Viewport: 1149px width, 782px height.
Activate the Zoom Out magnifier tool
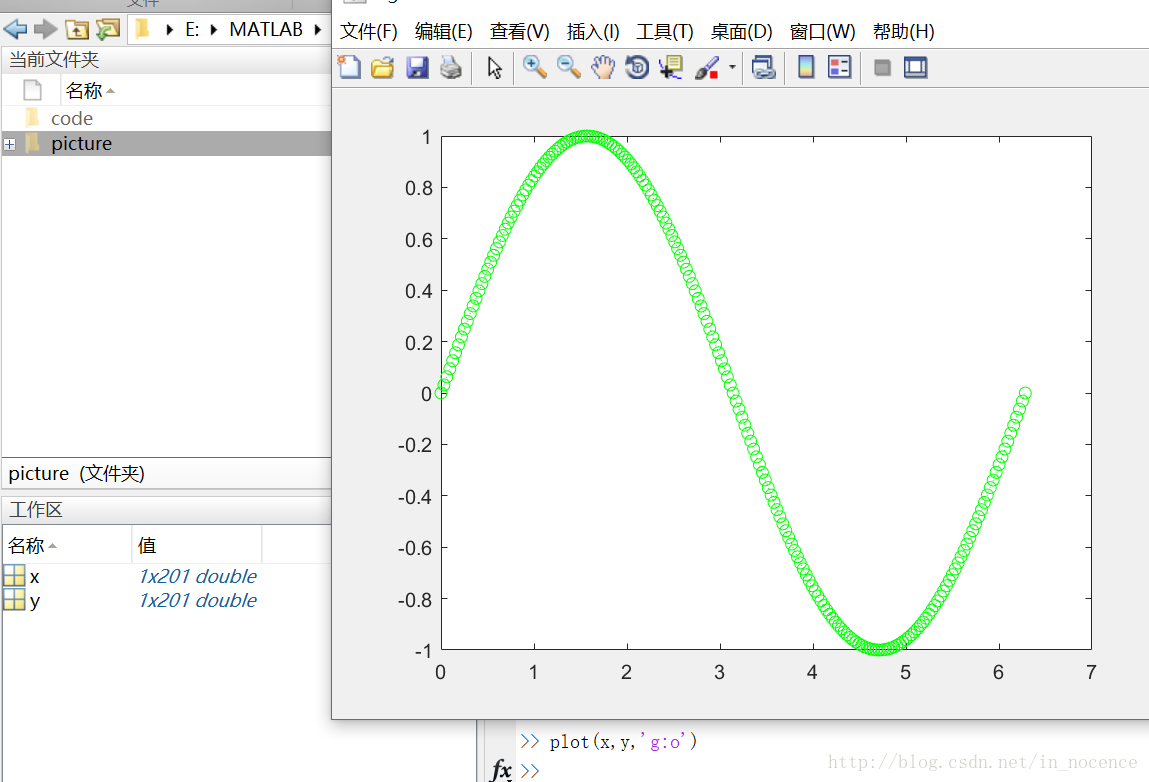tap(569, 68)
